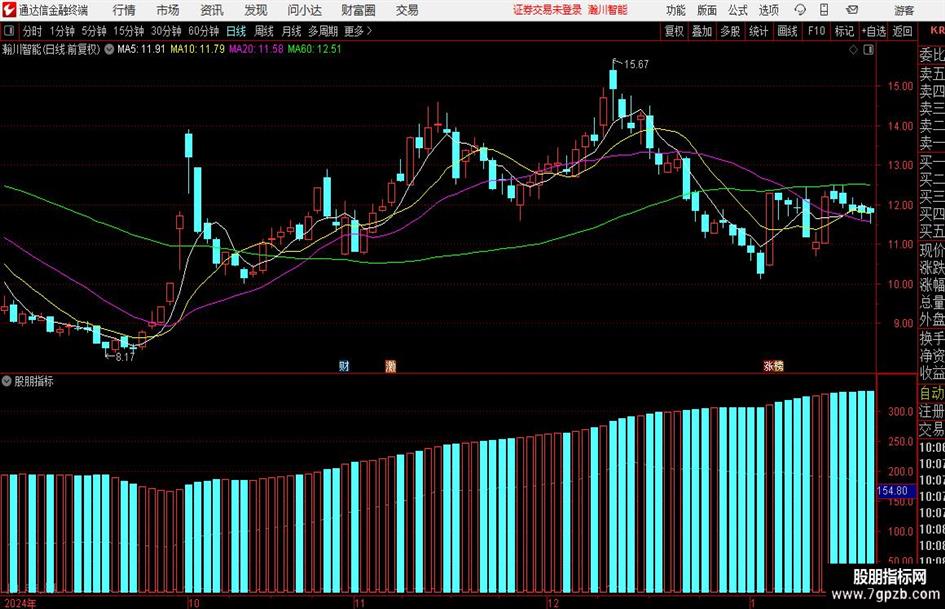Open the 问小达 menu
The image size is (945, 609).
tap(304, 10)
